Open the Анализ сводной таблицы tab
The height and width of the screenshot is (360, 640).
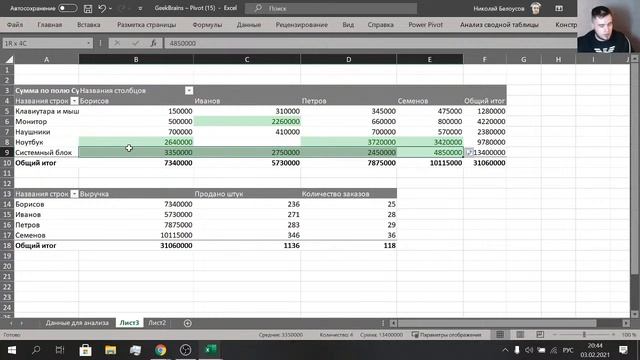point(499,25)
